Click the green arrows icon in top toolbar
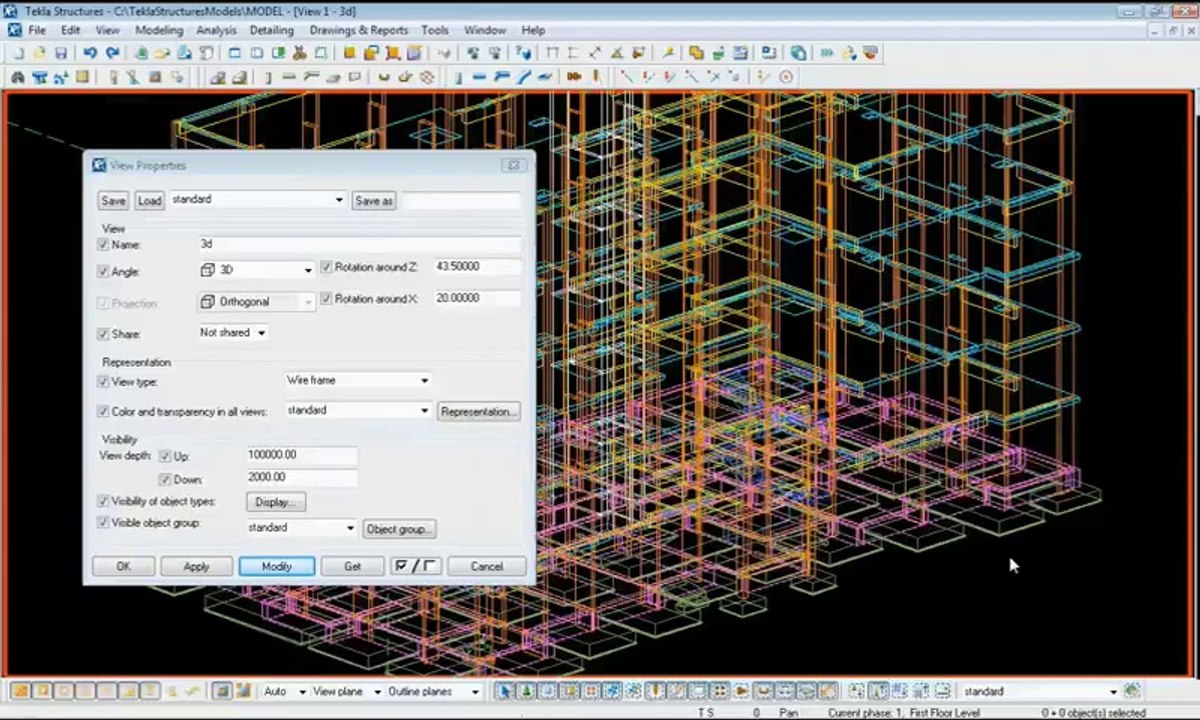 coord(827,53)
